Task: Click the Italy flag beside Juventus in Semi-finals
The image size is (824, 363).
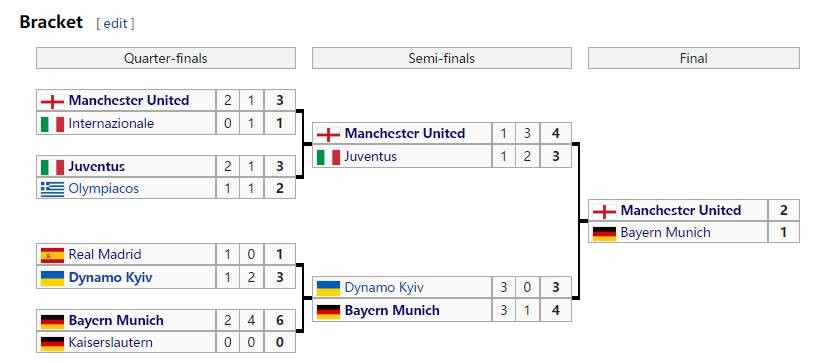Action: 328,157
